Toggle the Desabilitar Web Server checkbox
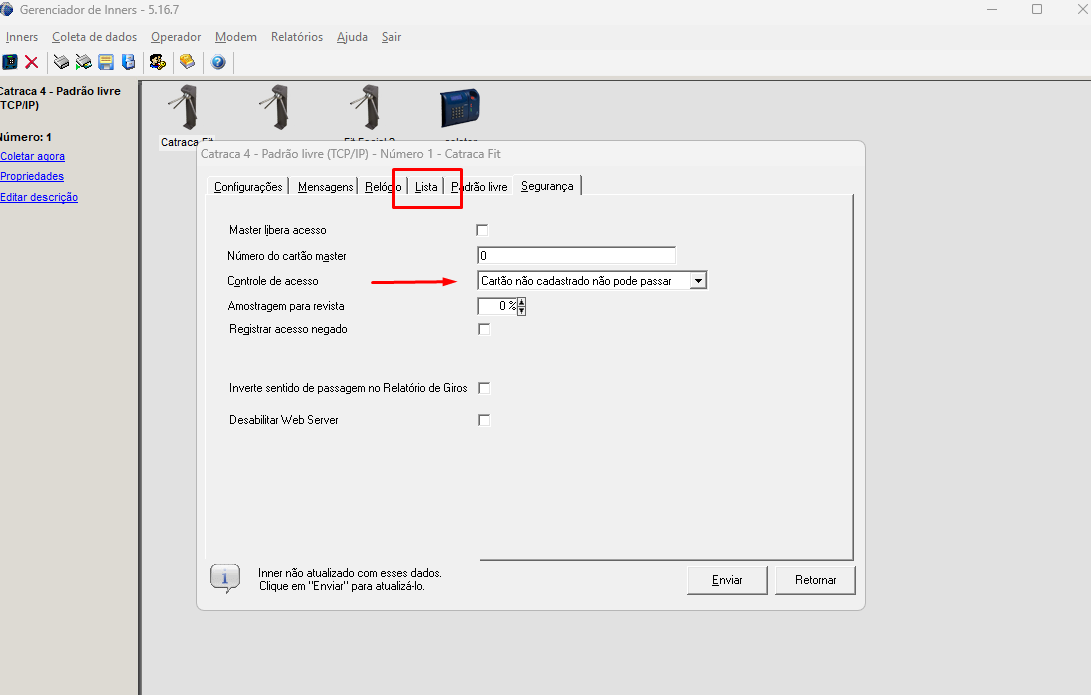The image size is (1091, 695). [484, 420]
